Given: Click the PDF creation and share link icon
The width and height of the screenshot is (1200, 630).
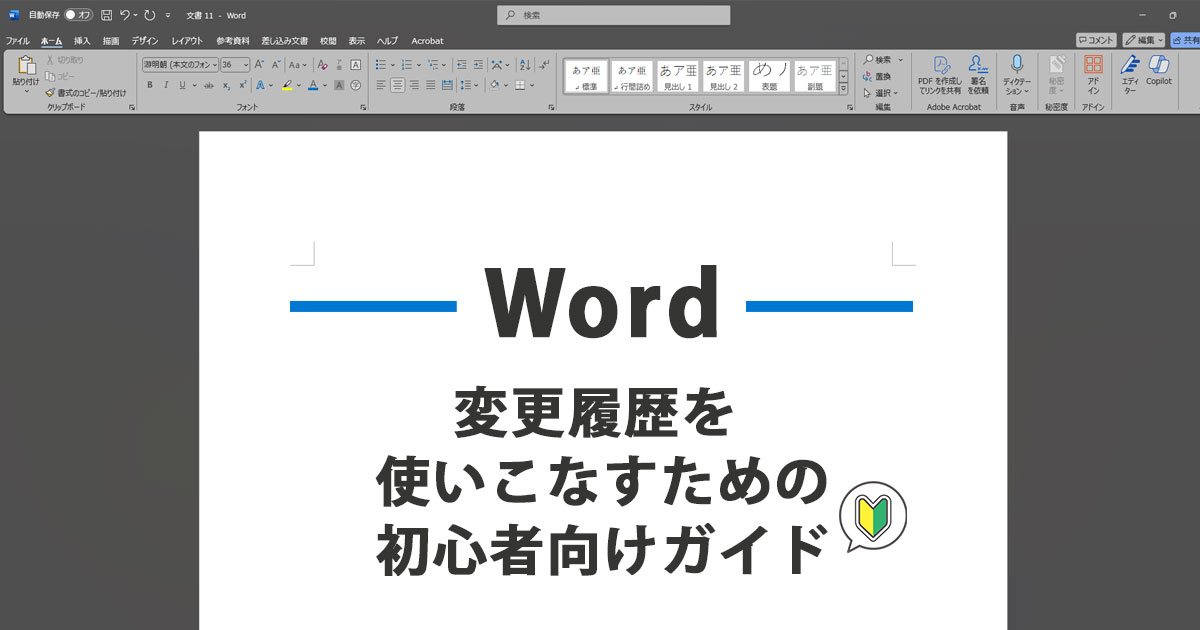Looking at the screenshot, I should point(940,70).
